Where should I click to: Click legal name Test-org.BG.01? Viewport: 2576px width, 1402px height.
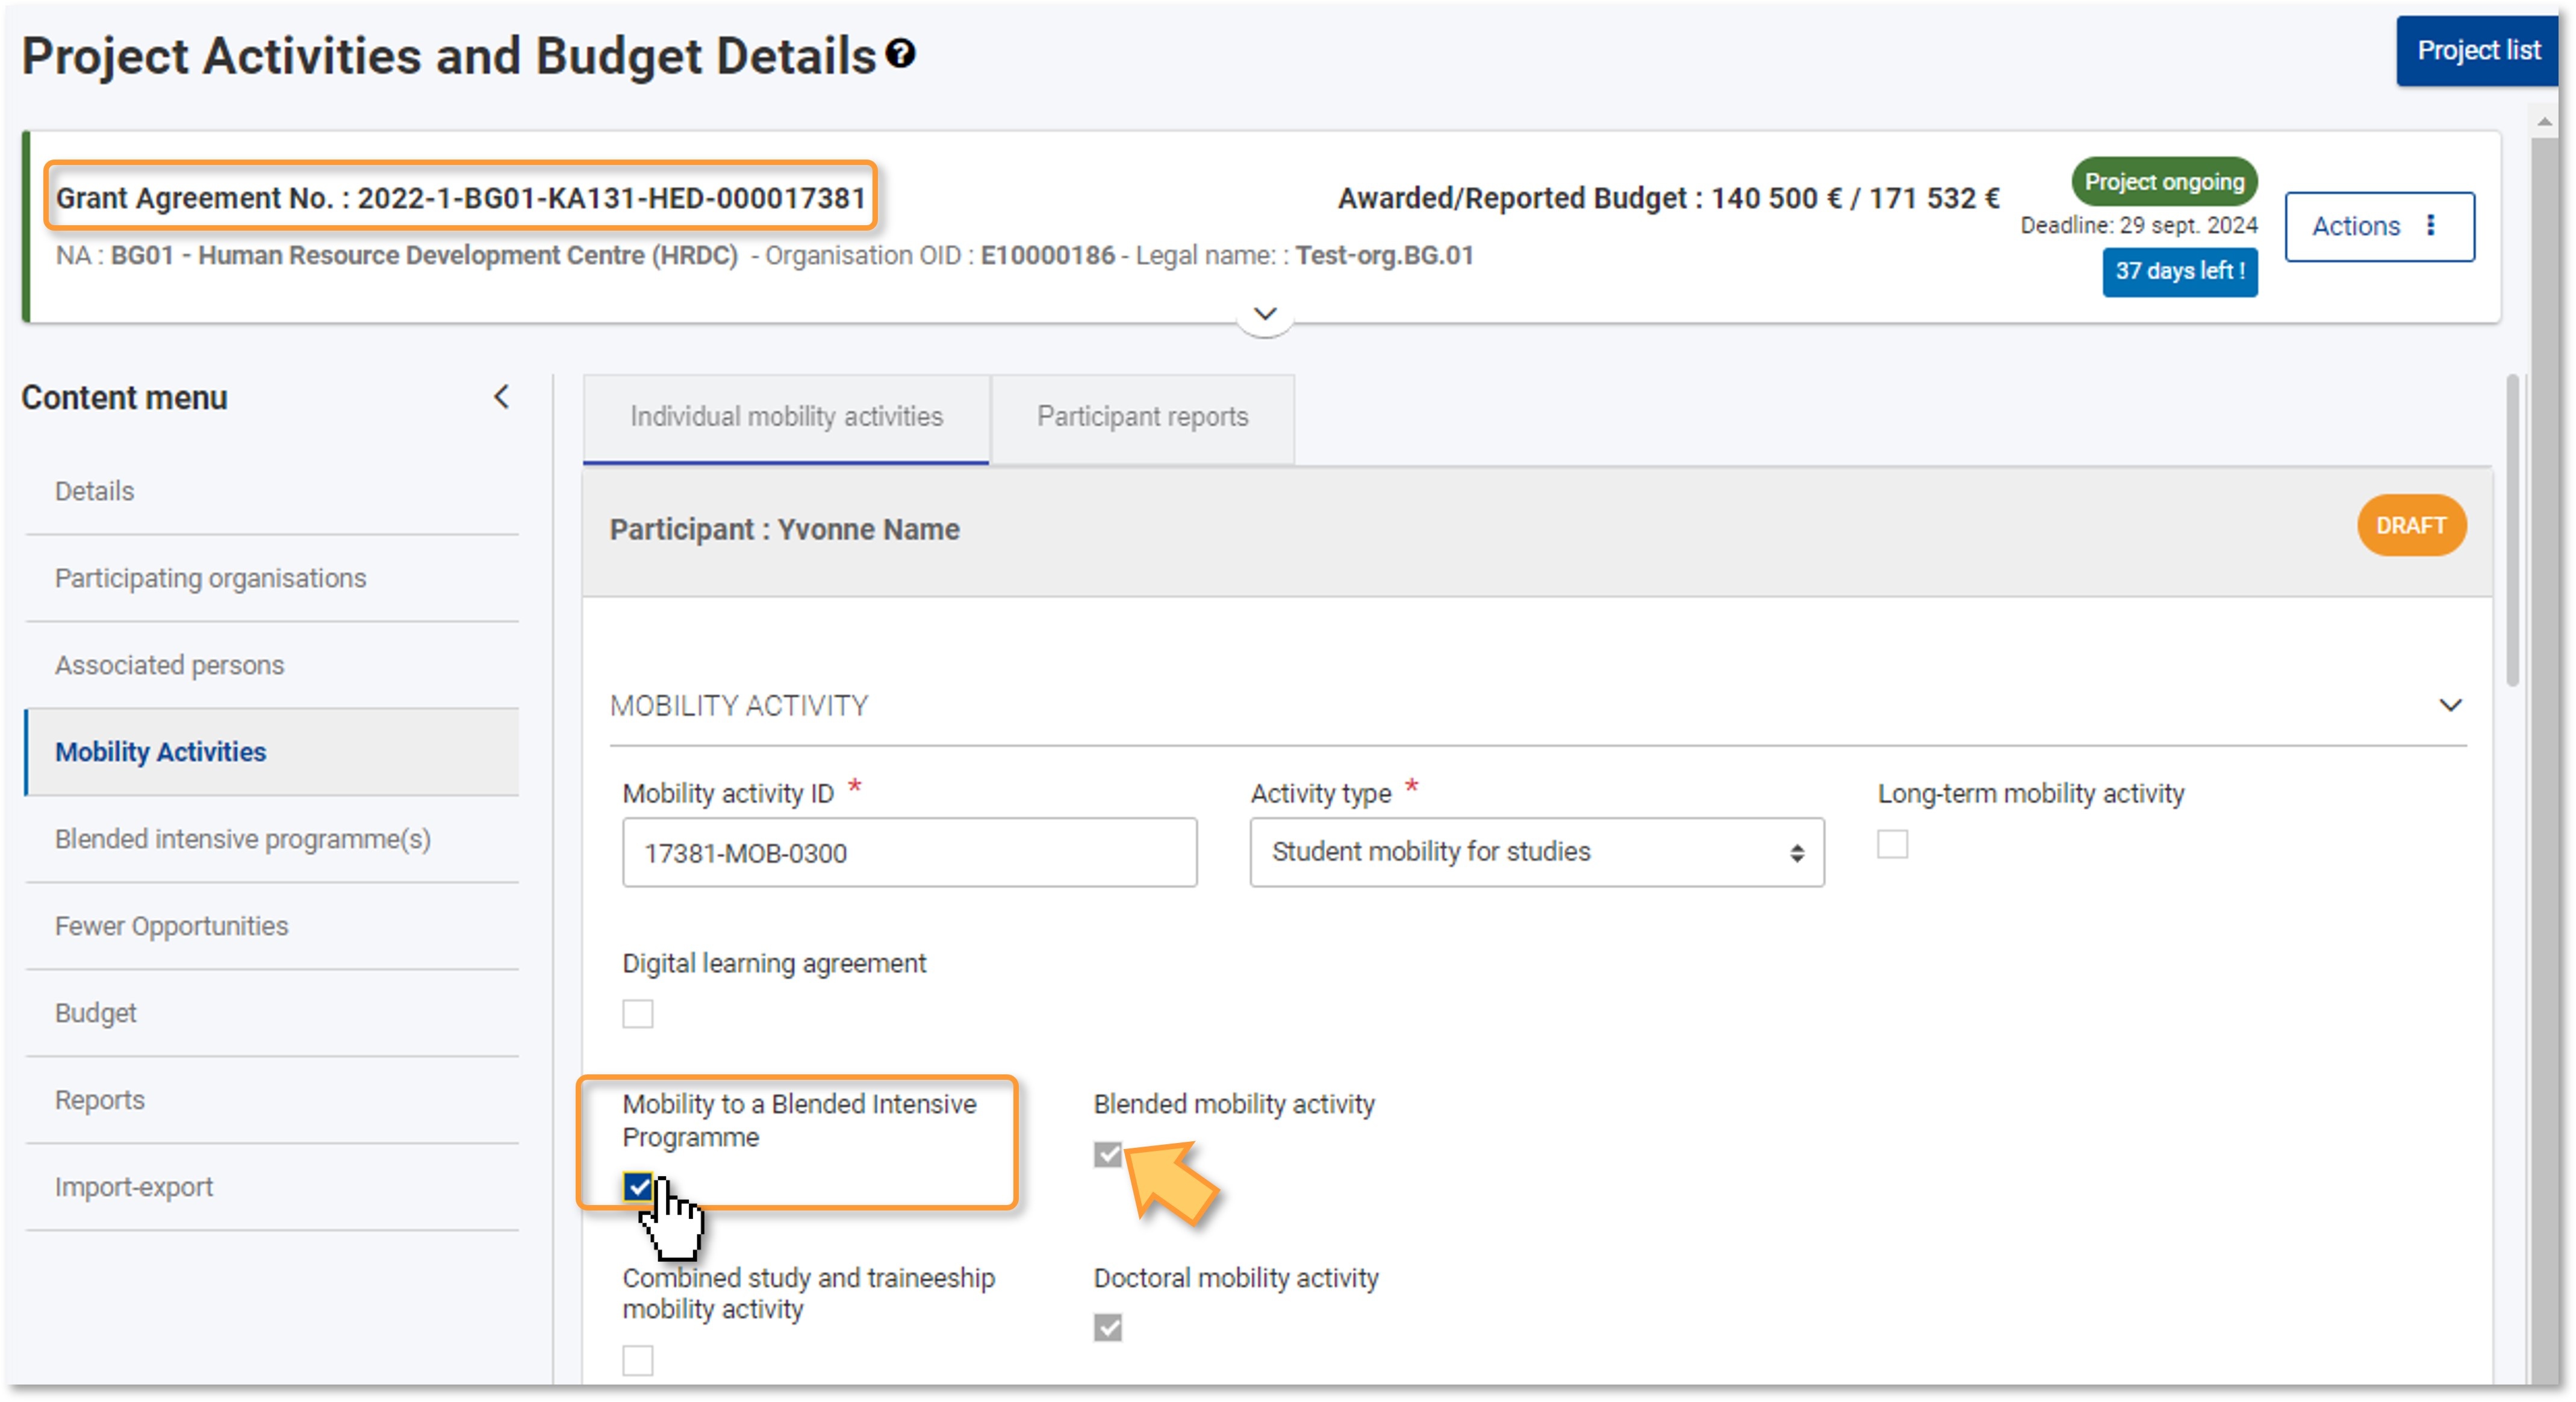click(1384, 255)
